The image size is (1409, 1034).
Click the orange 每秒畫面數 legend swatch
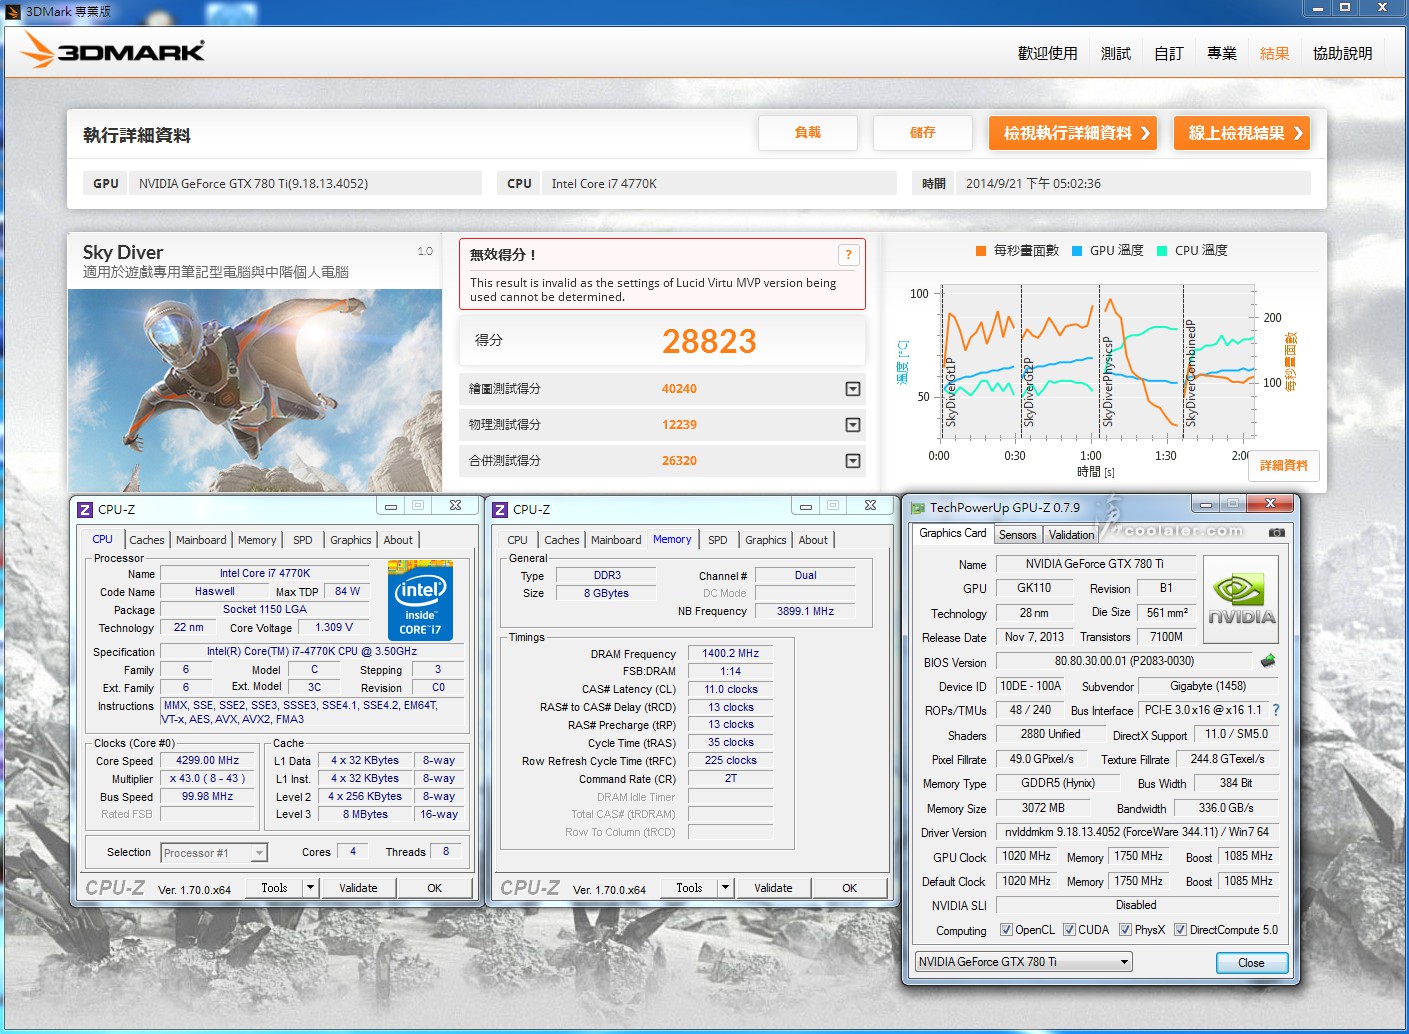(981, 251)
